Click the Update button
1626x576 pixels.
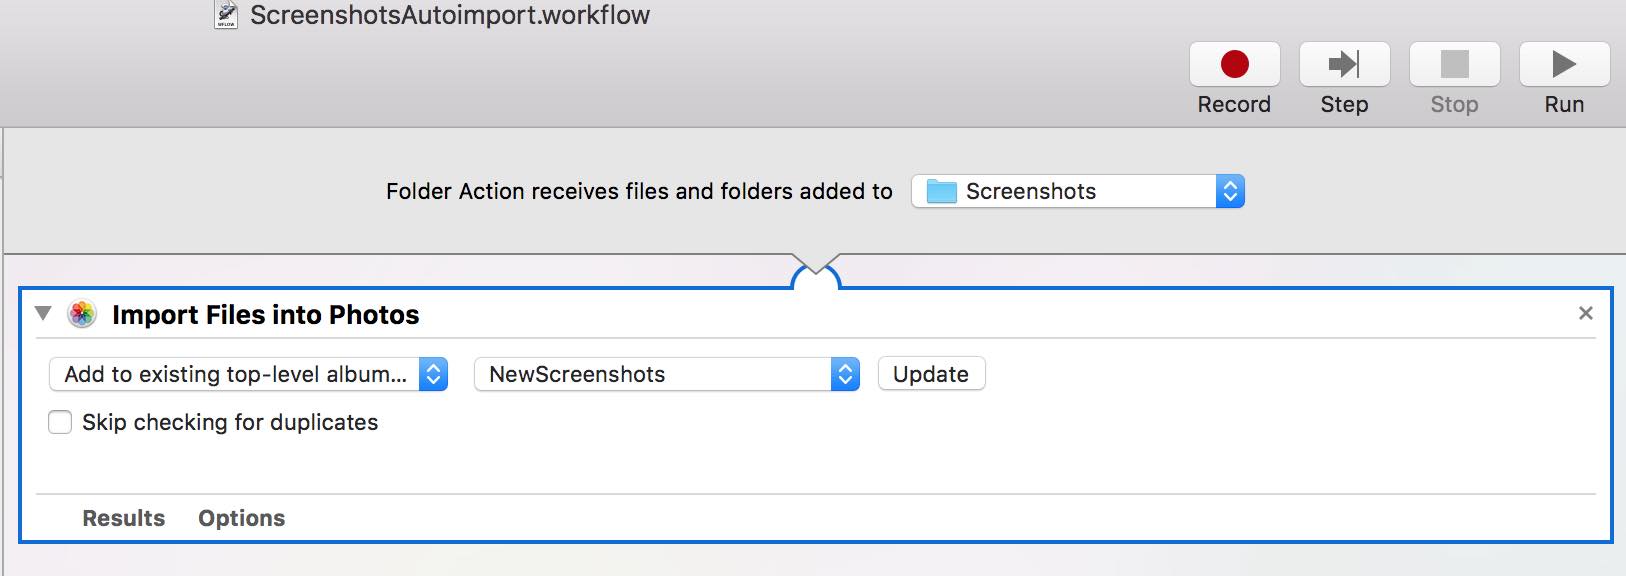pyautogui.click(x=930, y=374)
